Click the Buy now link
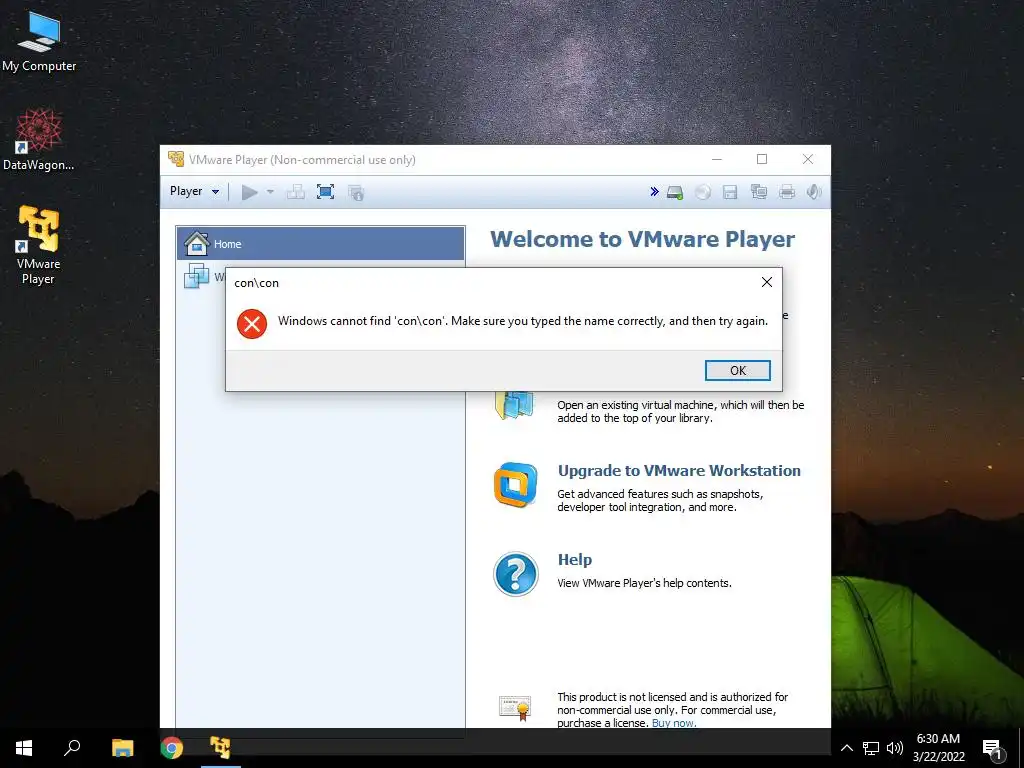 (674, 723)
